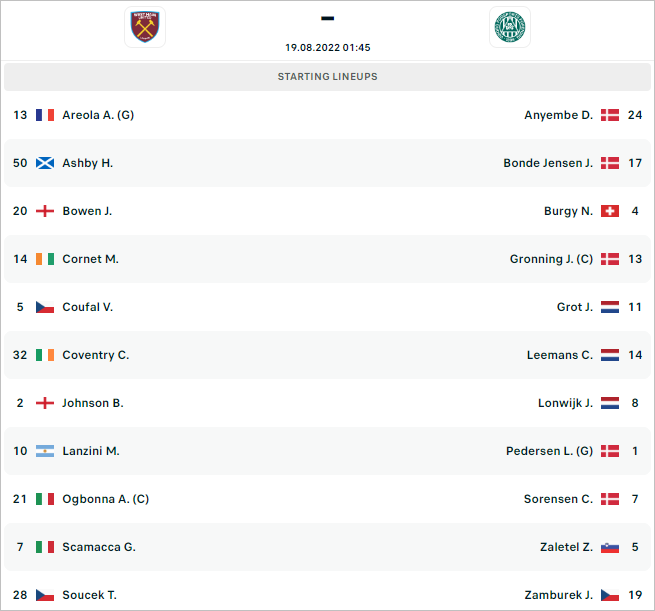655x611 pixels.
Task: Open captain Ogbonna A. (C) profile
Action: [x=106, y=499]
